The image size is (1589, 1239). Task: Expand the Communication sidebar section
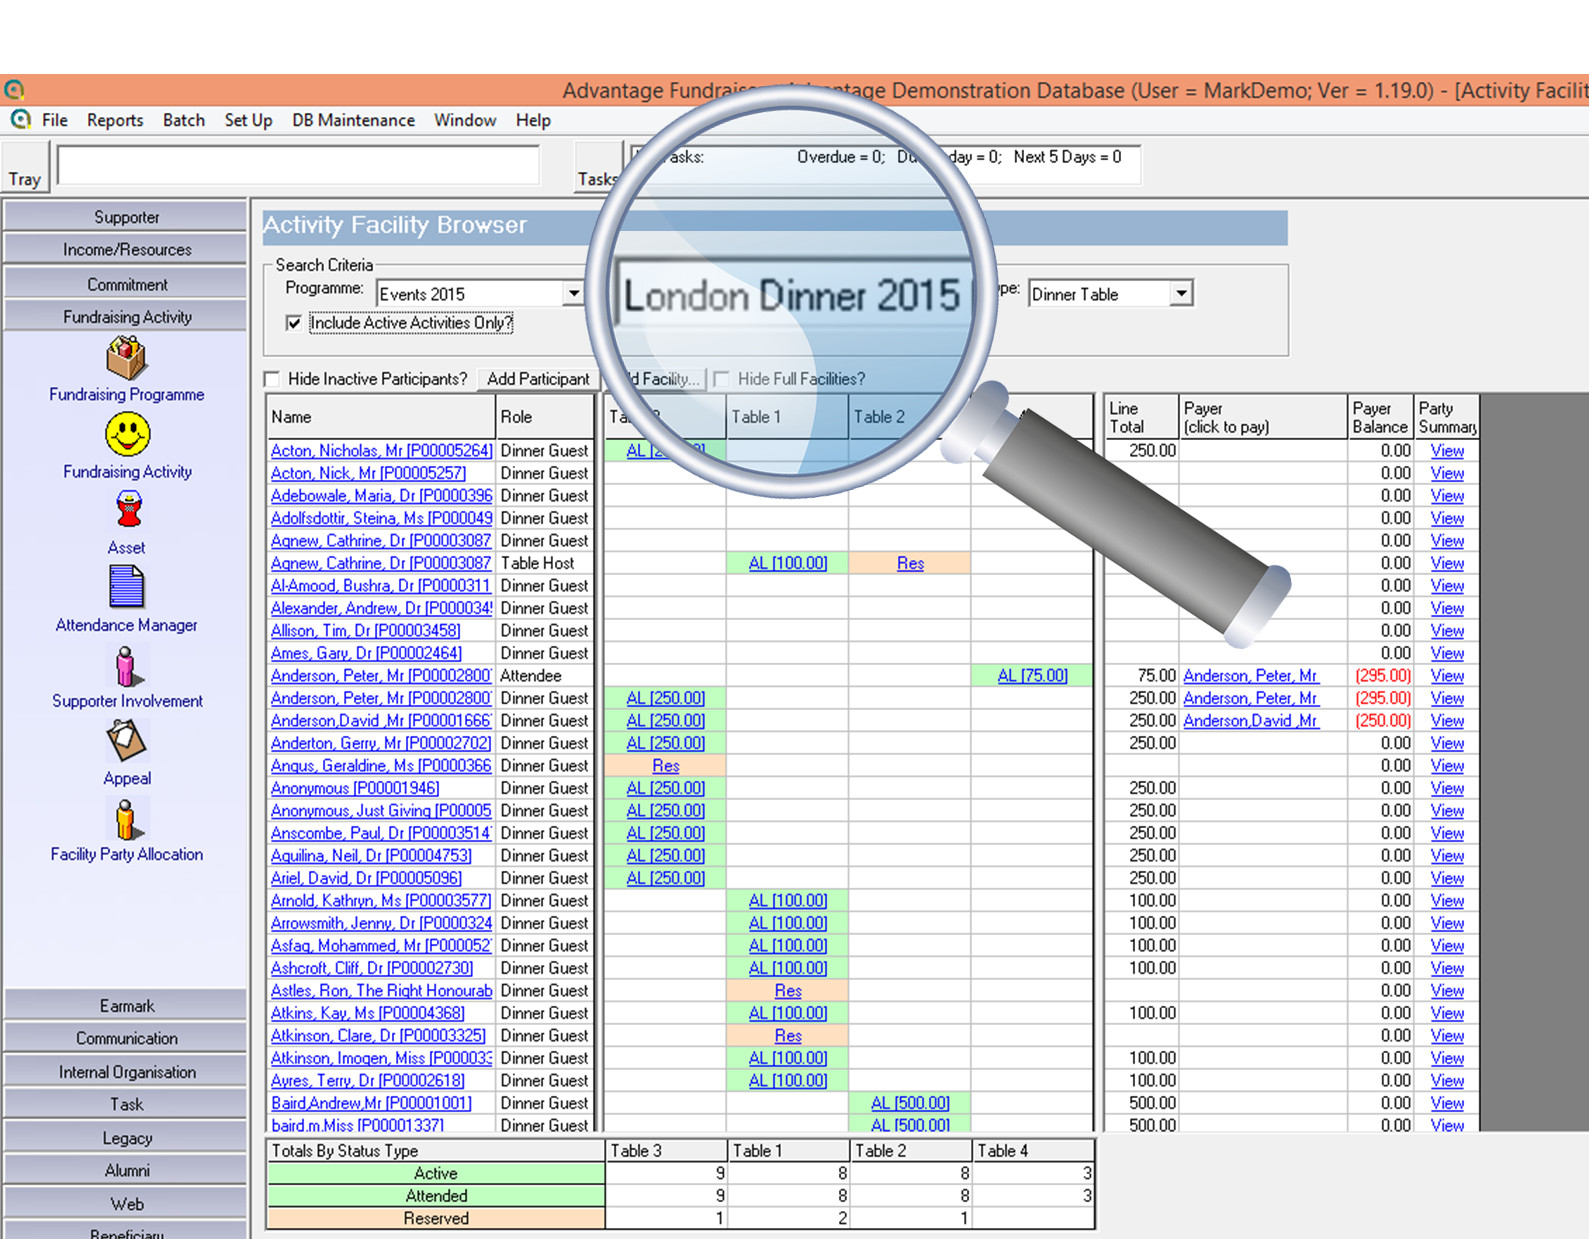pyautogui.click(x=126, y=1038)
